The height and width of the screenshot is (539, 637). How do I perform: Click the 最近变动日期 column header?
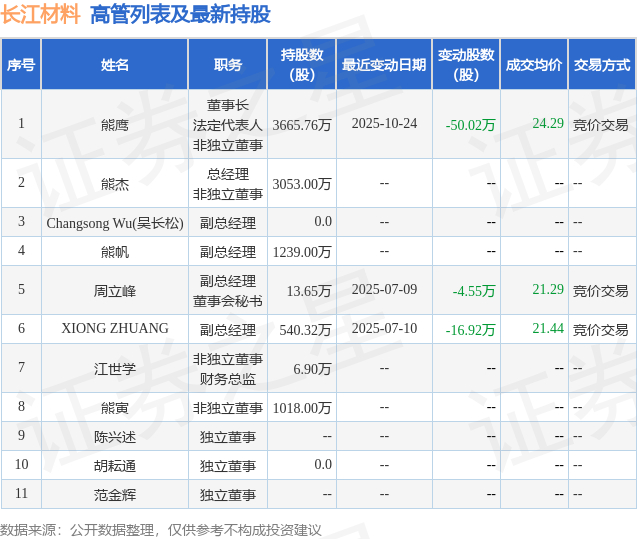pos(384,65)
